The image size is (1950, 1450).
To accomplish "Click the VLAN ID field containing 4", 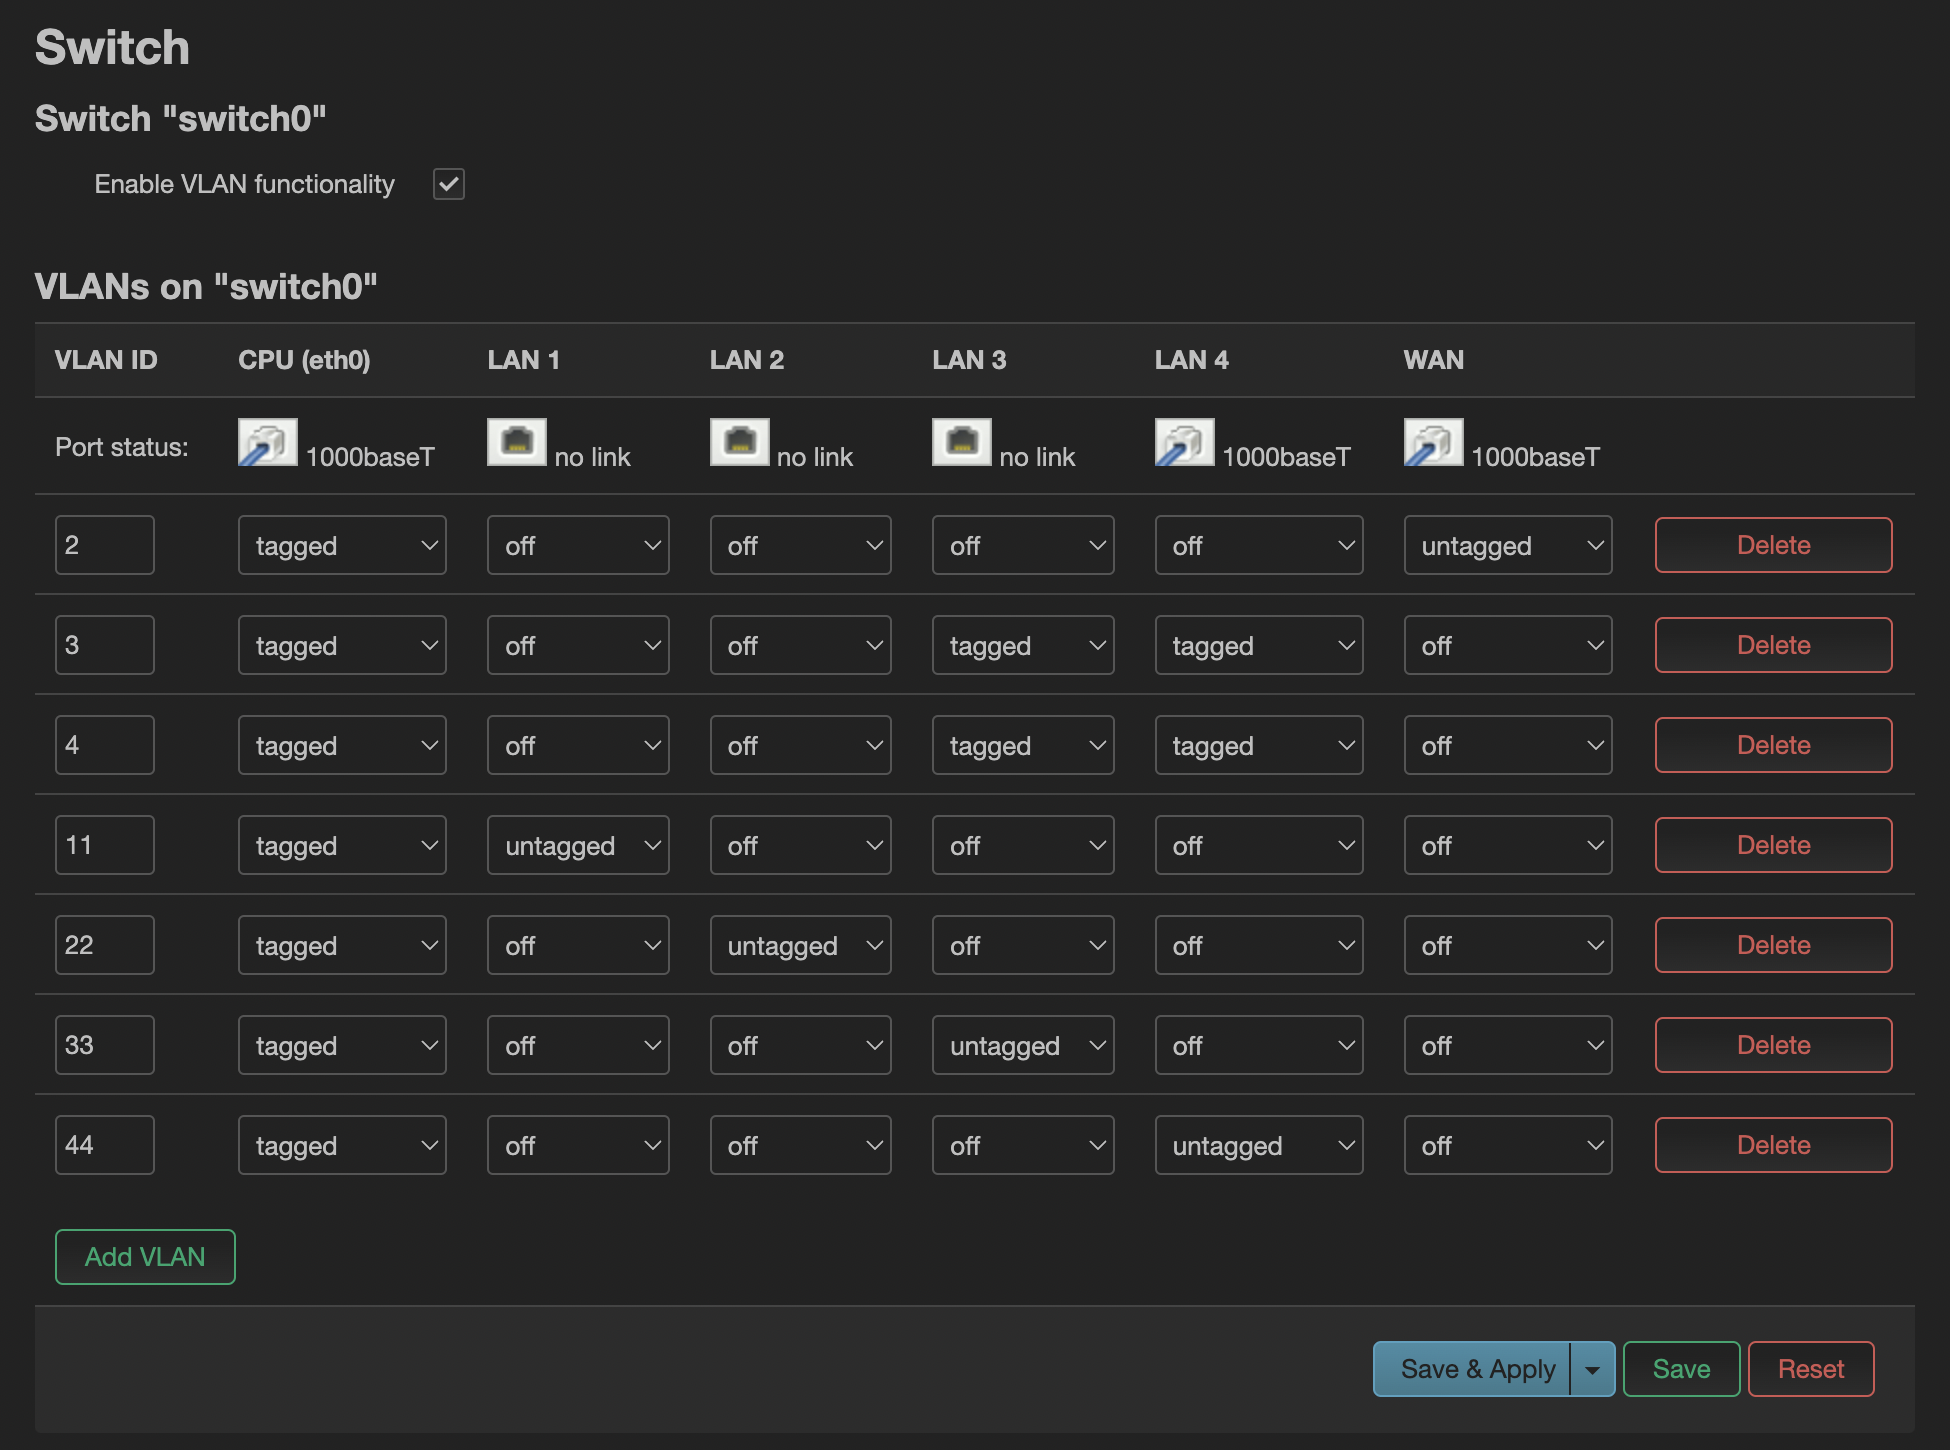I will [104, 745].
